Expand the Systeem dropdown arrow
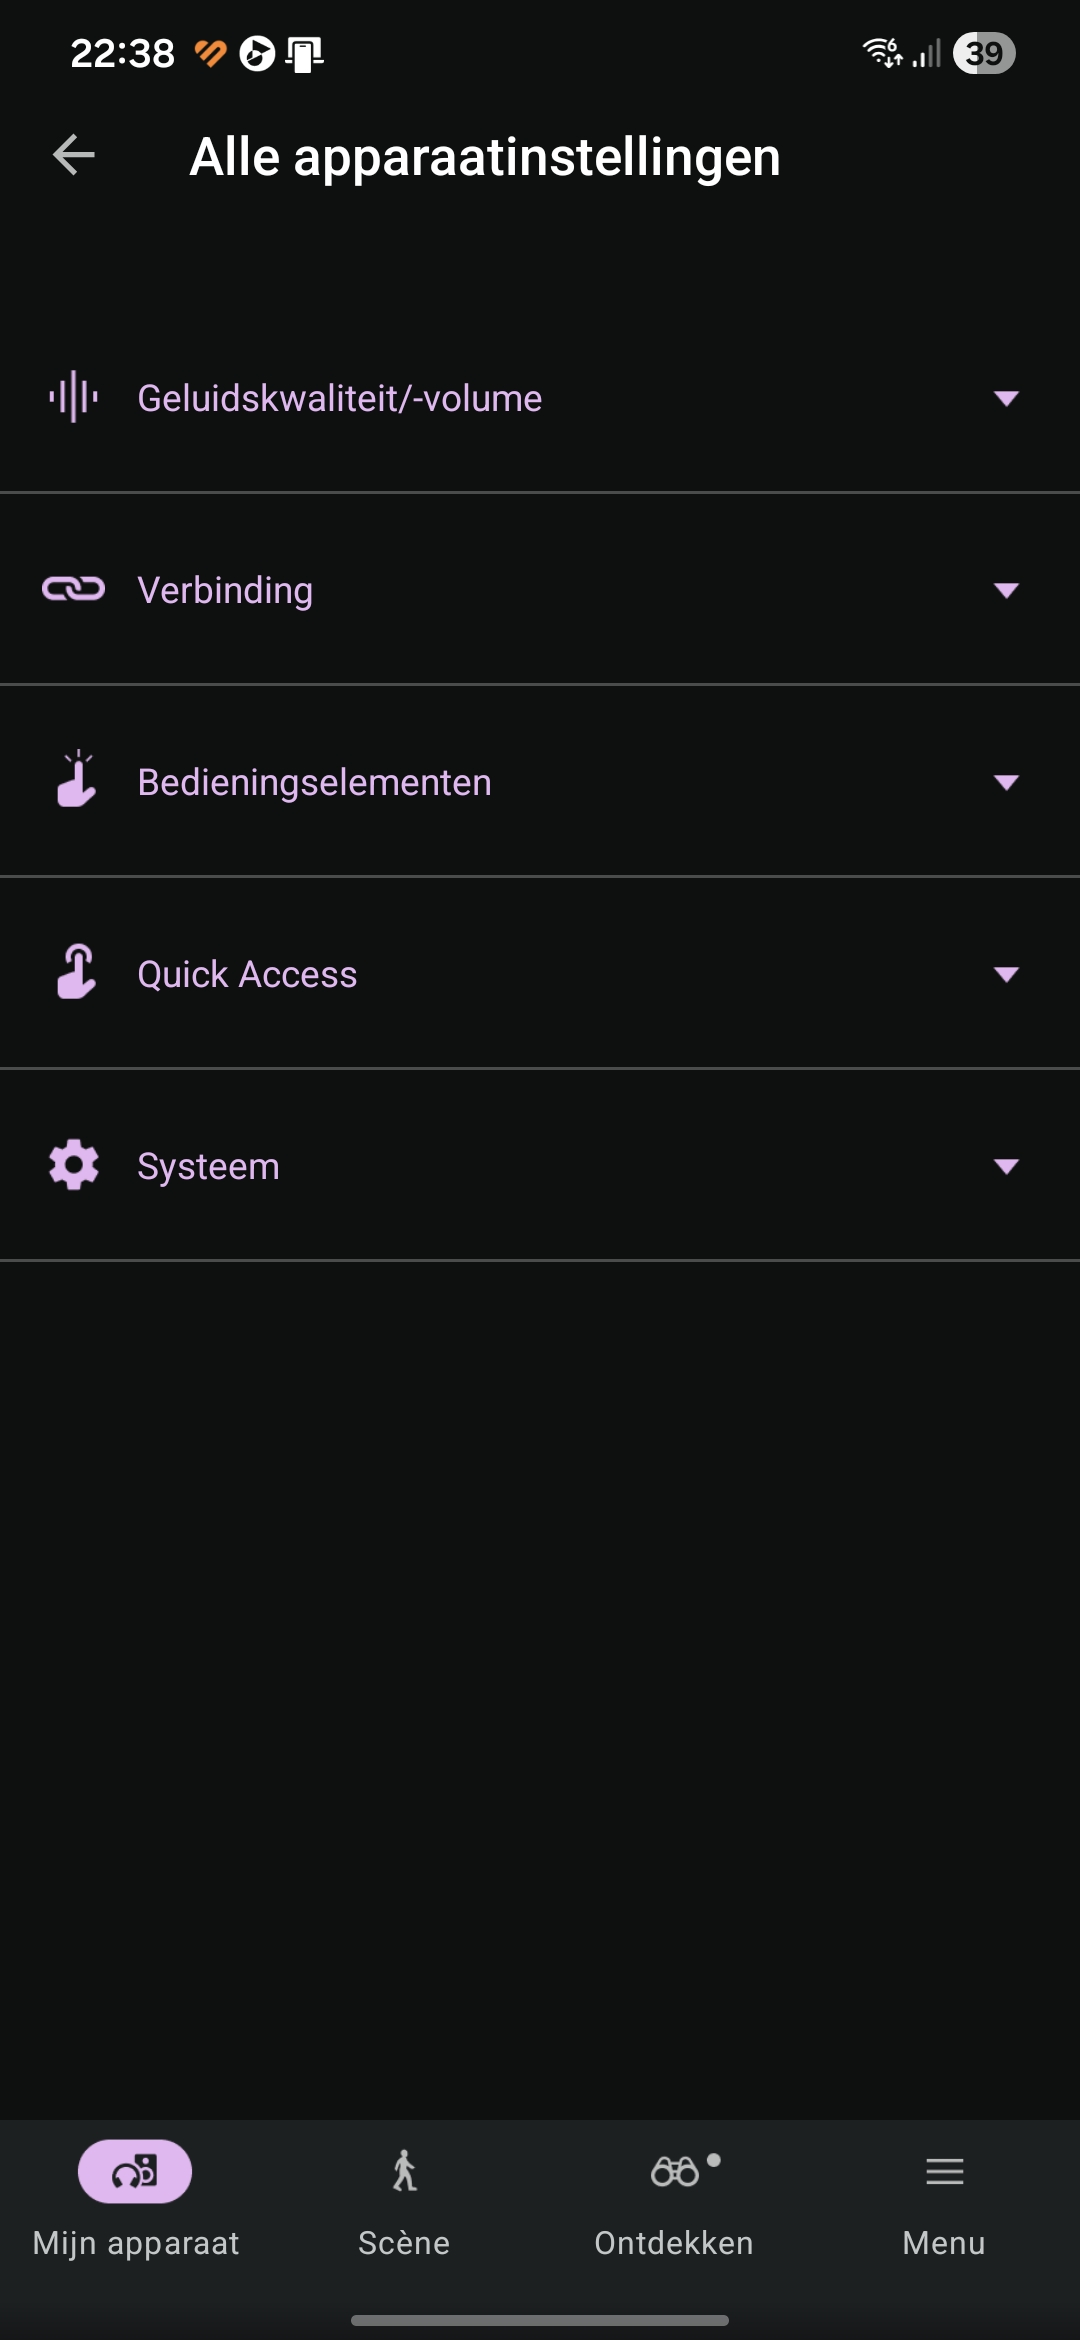The width and height of the screenshot is (1080, 2340). click(1006, 1166)
